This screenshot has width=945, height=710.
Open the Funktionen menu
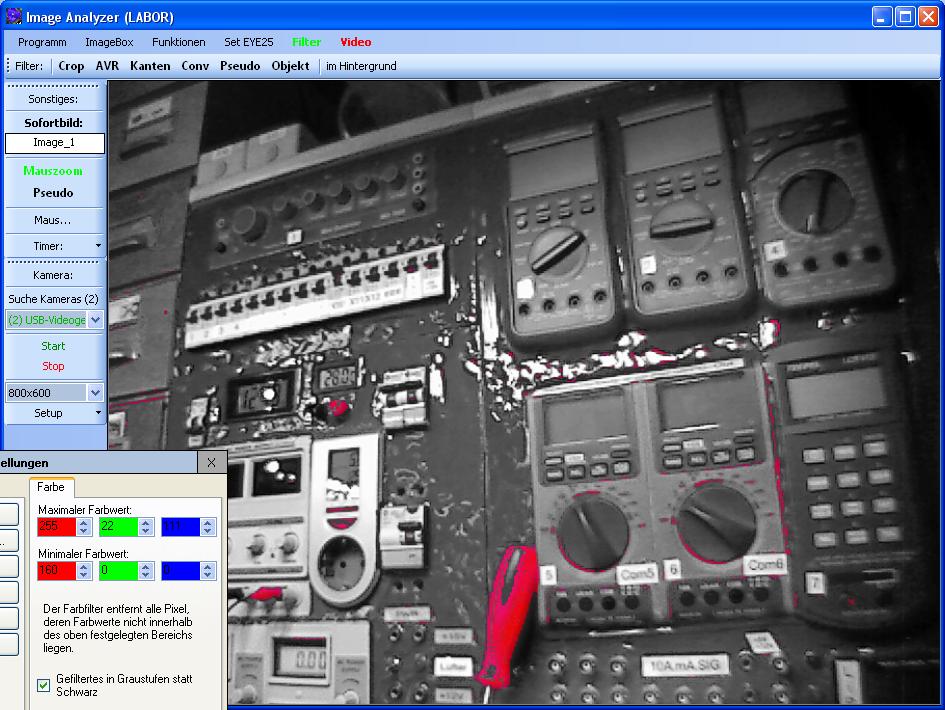178,42
